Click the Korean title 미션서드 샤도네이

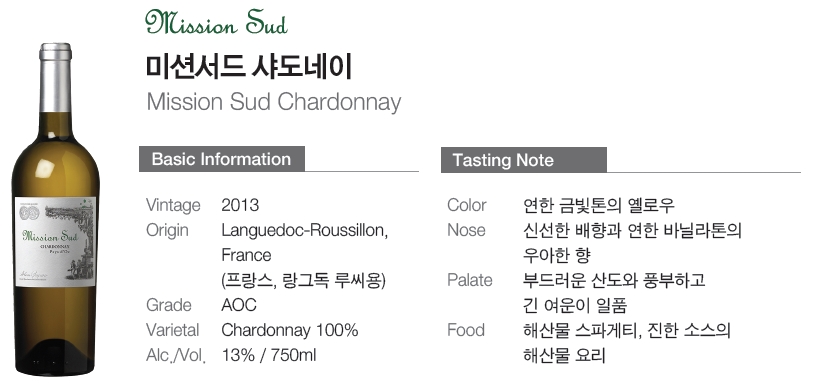click(x=249, y=67)
